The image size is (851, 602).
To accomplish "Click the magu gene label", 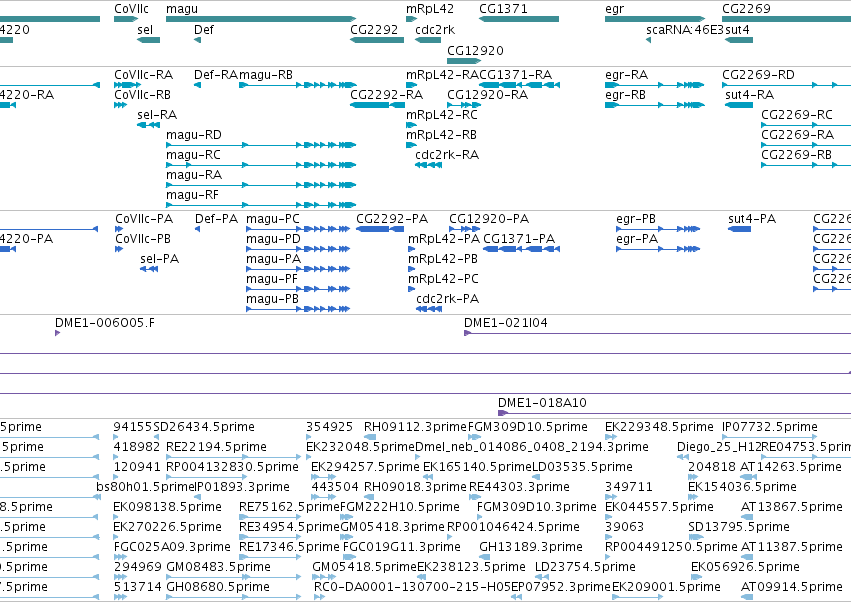I will (x=182, y=9).
